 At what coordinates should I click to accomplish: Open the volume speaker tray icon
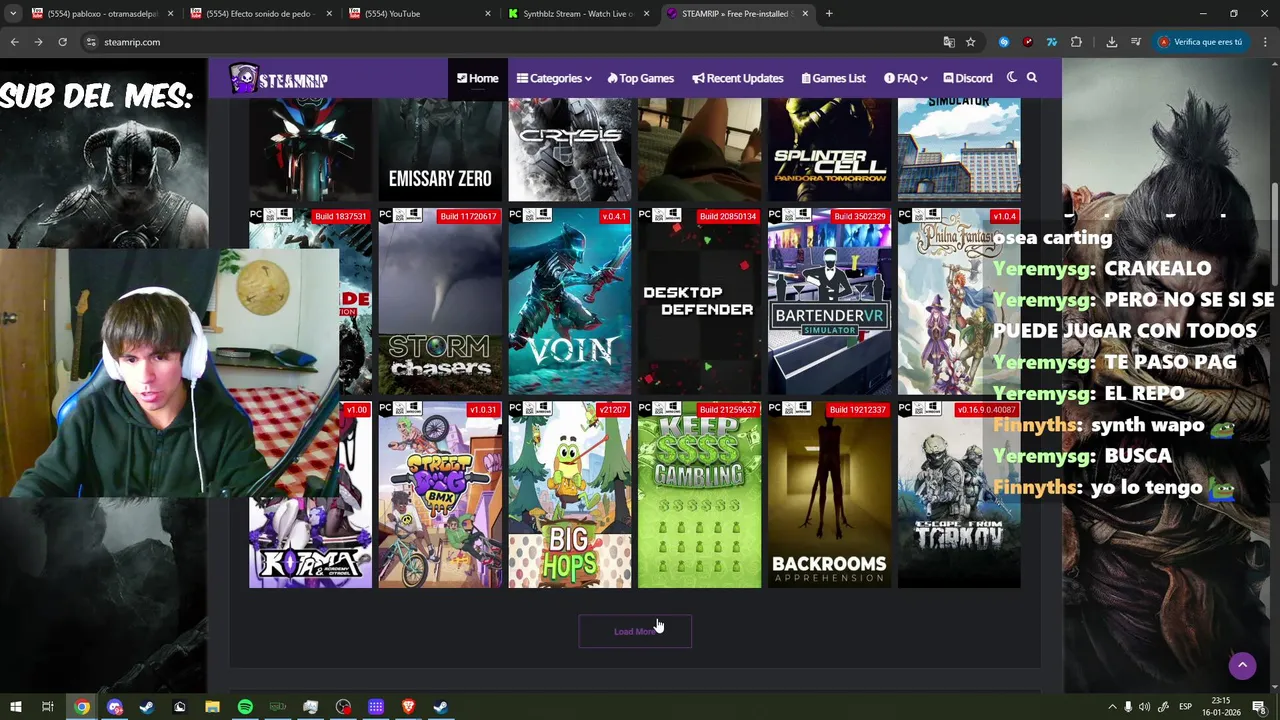[1144, 707]
